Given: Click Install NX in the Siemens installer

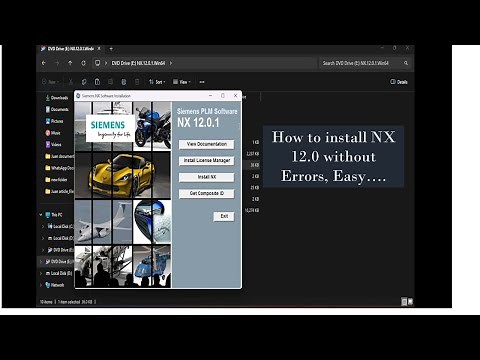Looking at the screenshot, I should (x=206, y=177).
